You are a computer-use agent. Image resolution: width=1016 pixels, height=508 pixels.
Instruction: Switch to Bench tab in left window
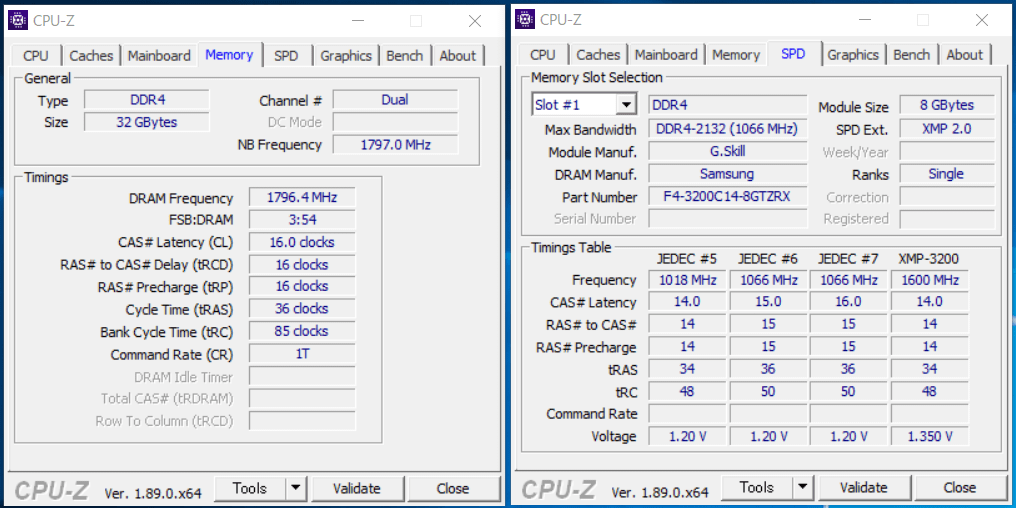(x=404, y=56)
